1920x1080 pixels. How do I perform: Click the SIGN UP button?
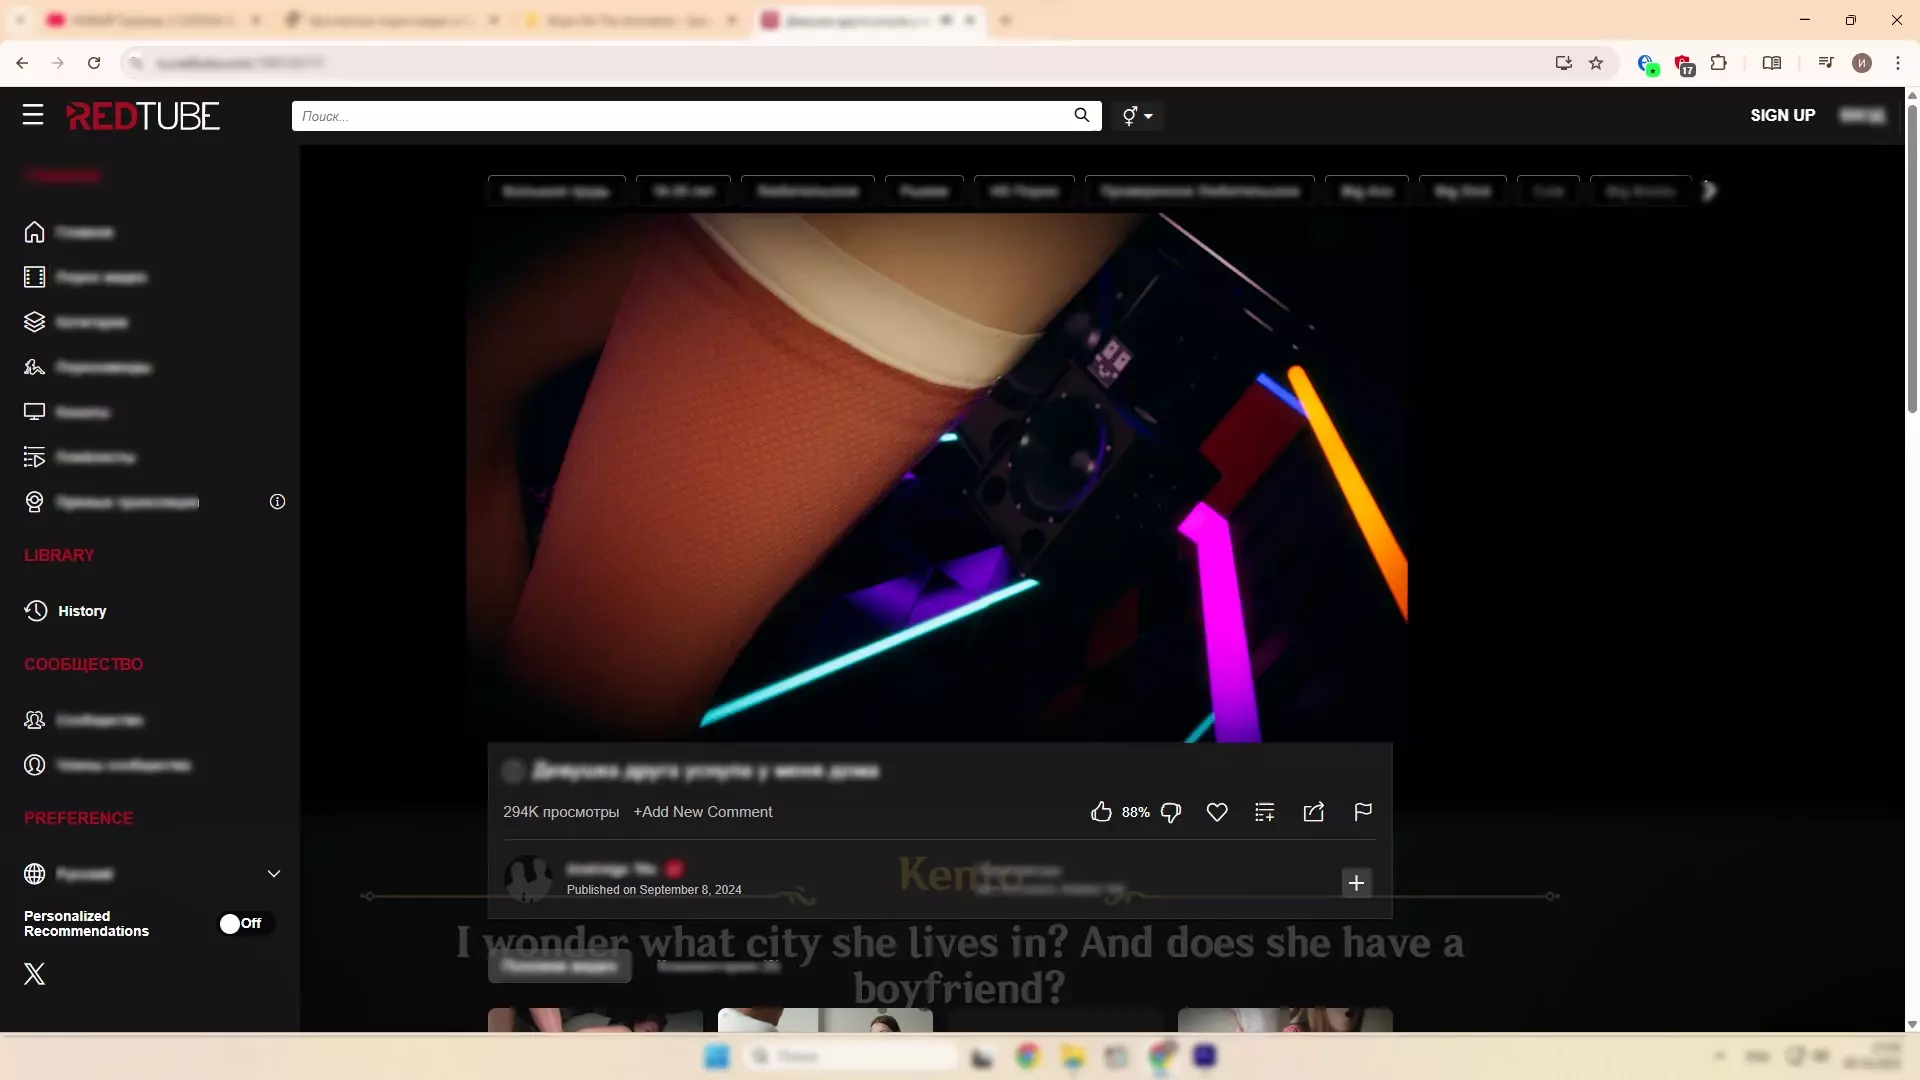[x=1782, y=115]
